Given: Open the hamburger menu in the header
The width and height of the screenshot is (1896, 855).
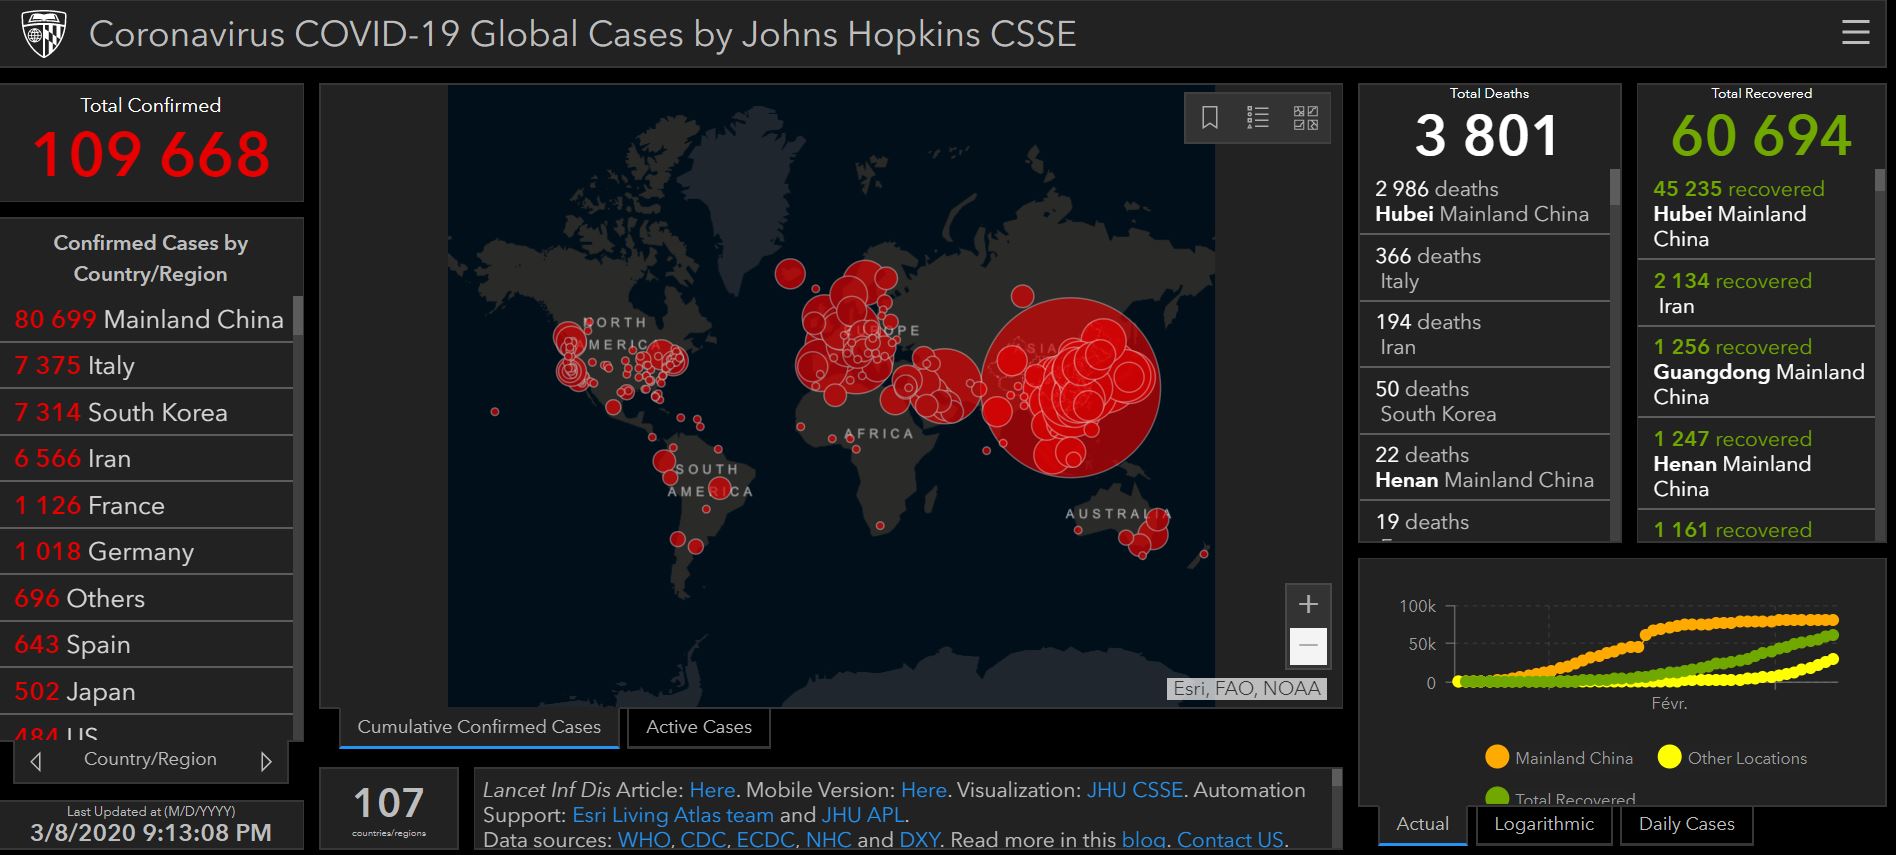Looking at the screenshot, I should (1855, 33).
